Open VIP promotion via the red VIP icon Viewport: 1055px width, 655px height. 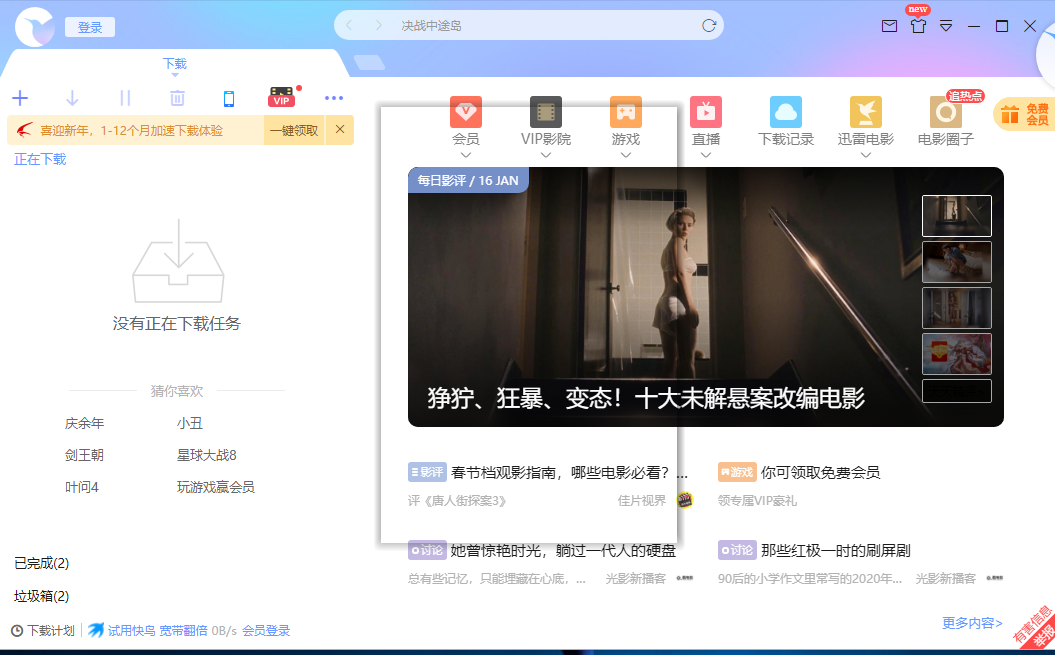281,97
